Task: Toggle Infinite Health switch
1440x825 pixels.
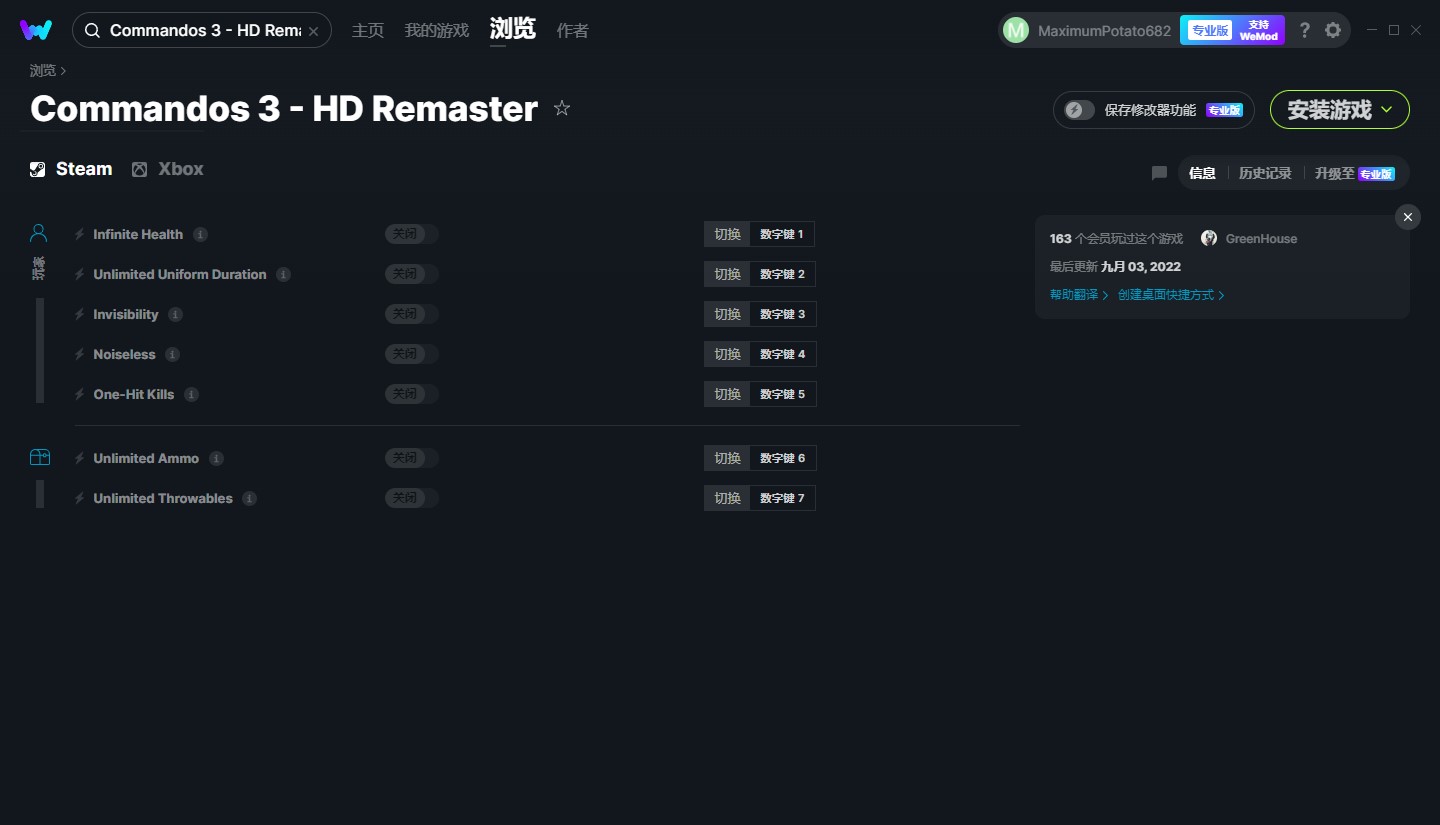Action: (x=412, y=234)
